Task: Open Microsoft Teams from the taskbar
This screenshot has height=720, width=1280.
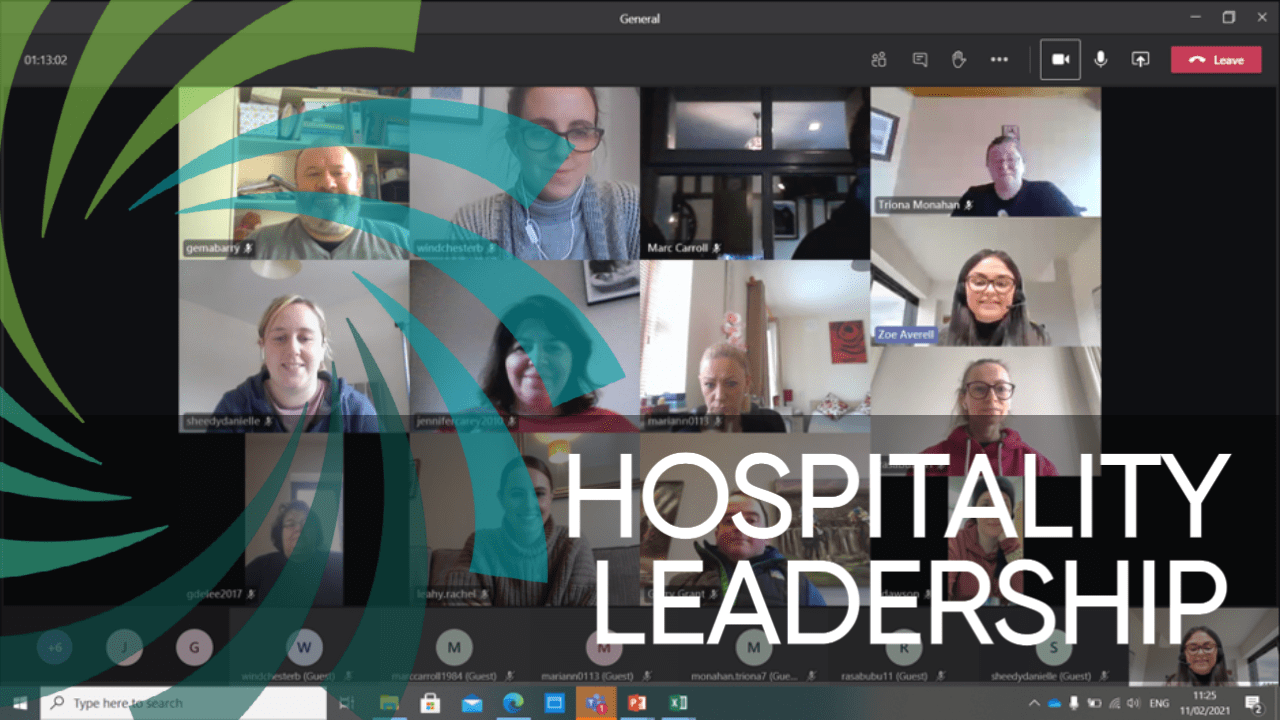Action: [x=596, y=703]
